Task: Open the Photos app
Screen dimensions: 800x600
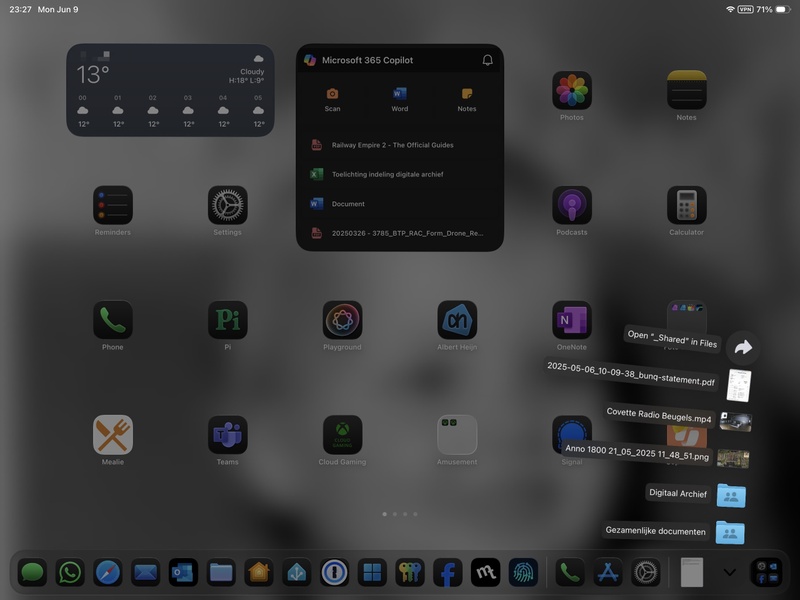Action: point(571,90)
